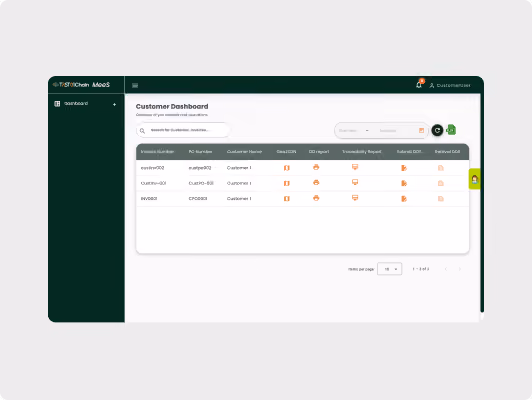
Task: View Traceability Report for custinv002 row
Action: 355,167
